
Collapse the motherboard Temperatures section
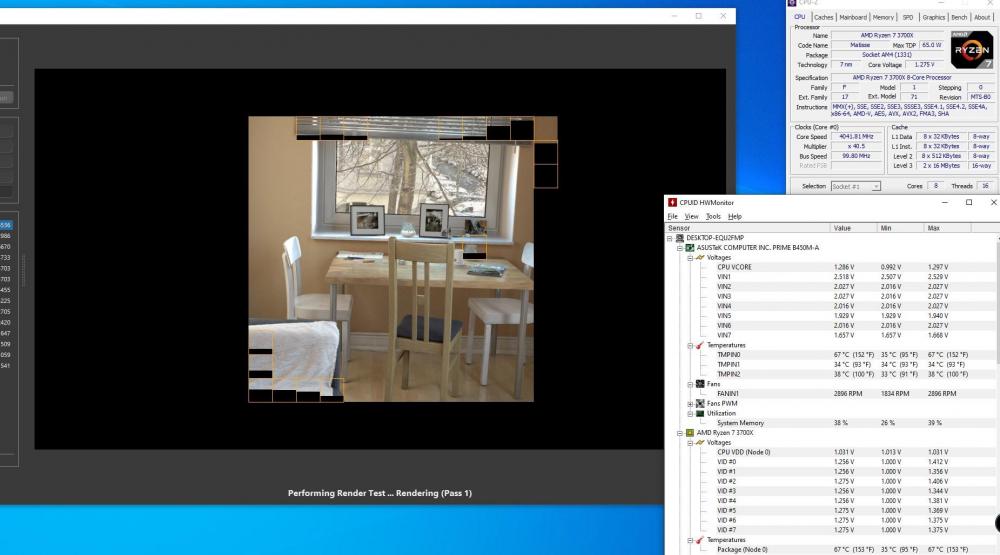click(x=690, y=345)
